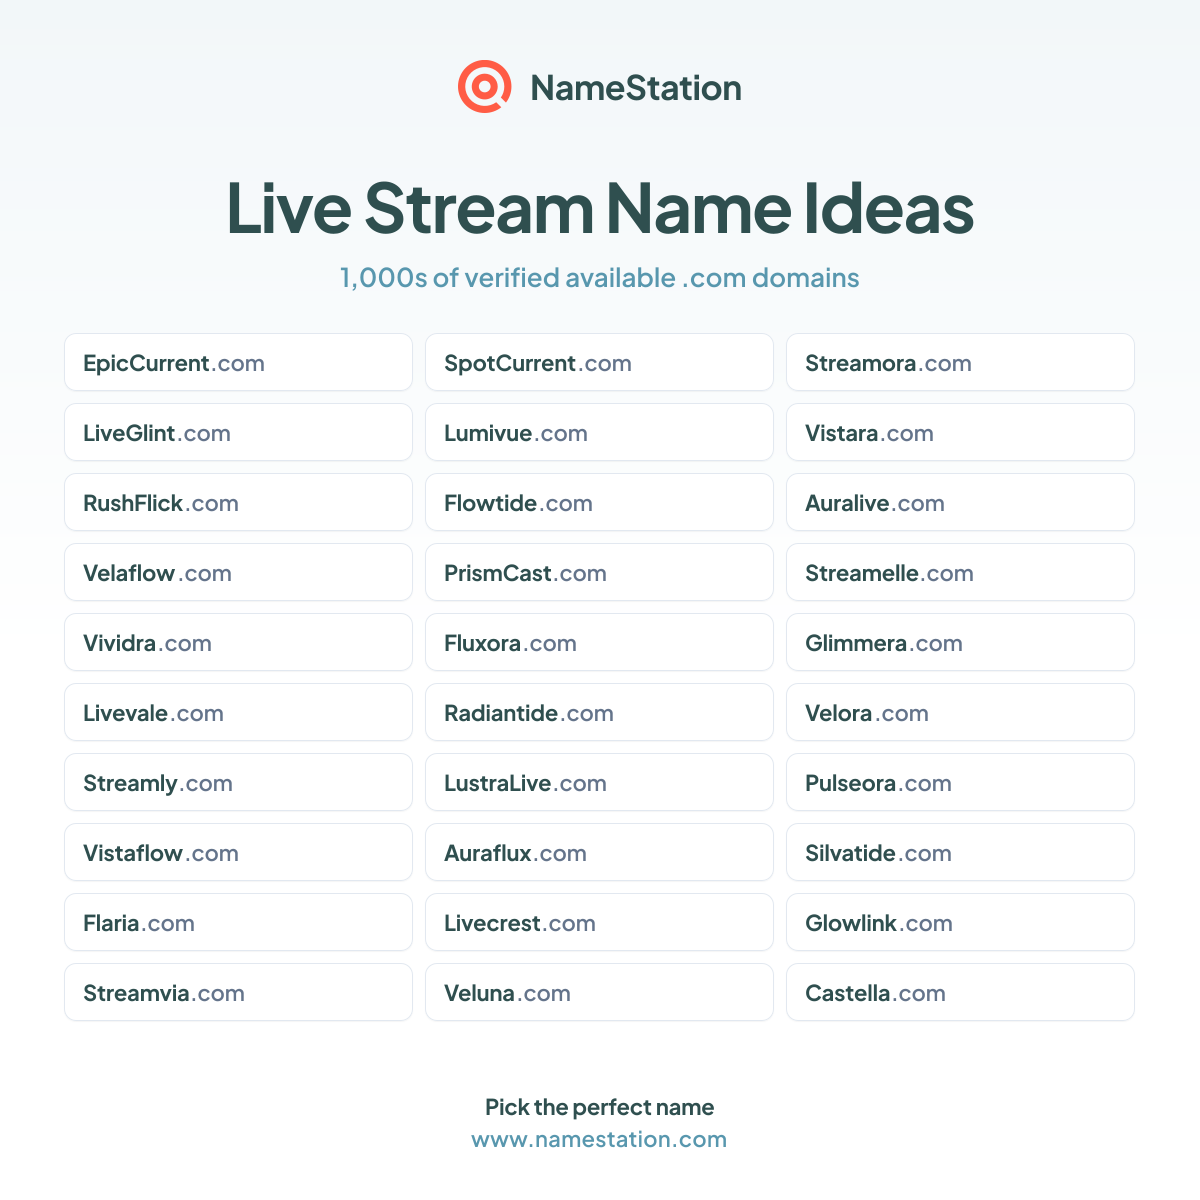Viewport: 1200px width, 1200px height.
Task: Pick Castella.com in the bottom row
Action: tap(960, 992)
